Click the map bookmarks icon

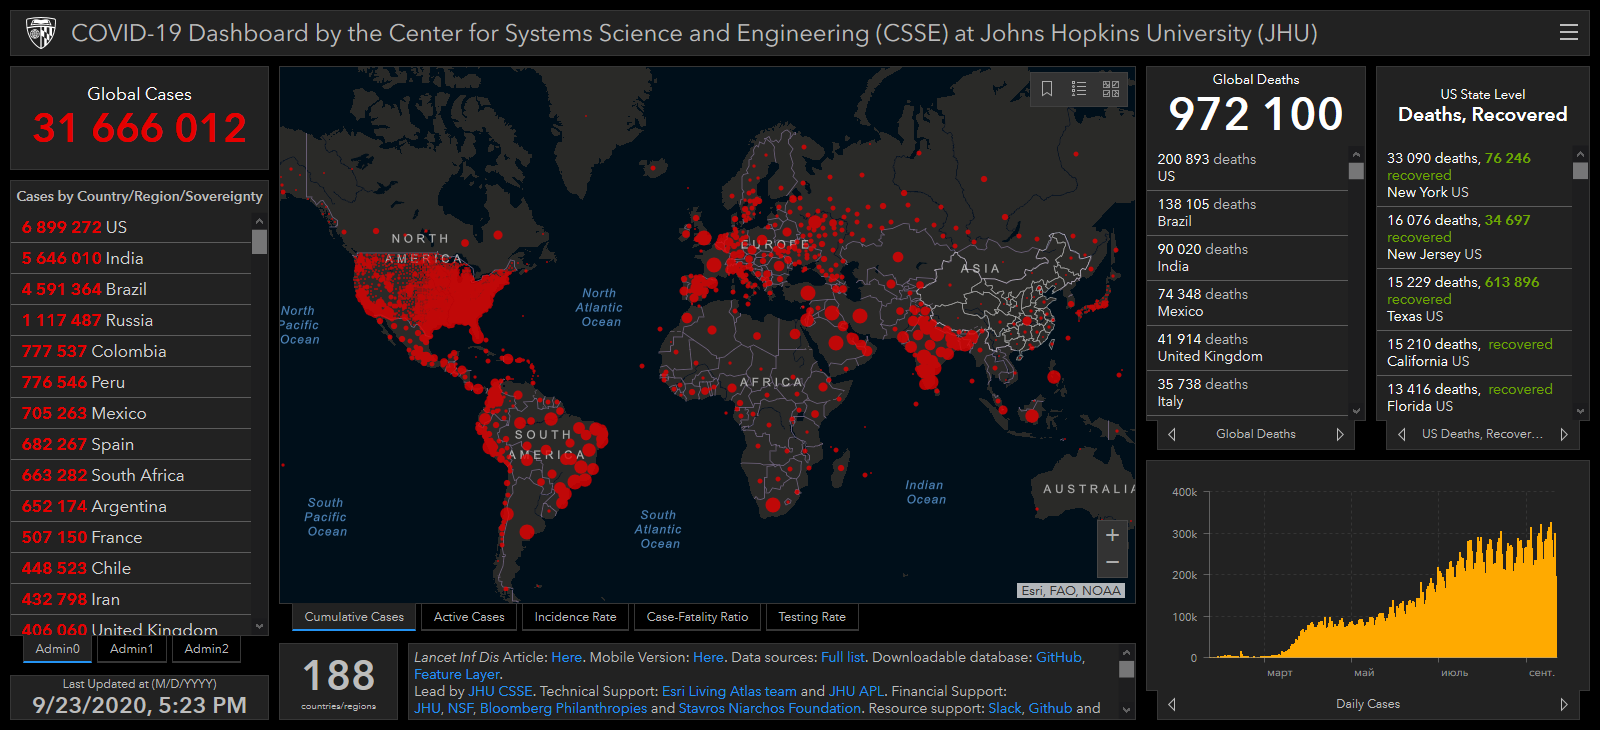[x=1047, y=89]
